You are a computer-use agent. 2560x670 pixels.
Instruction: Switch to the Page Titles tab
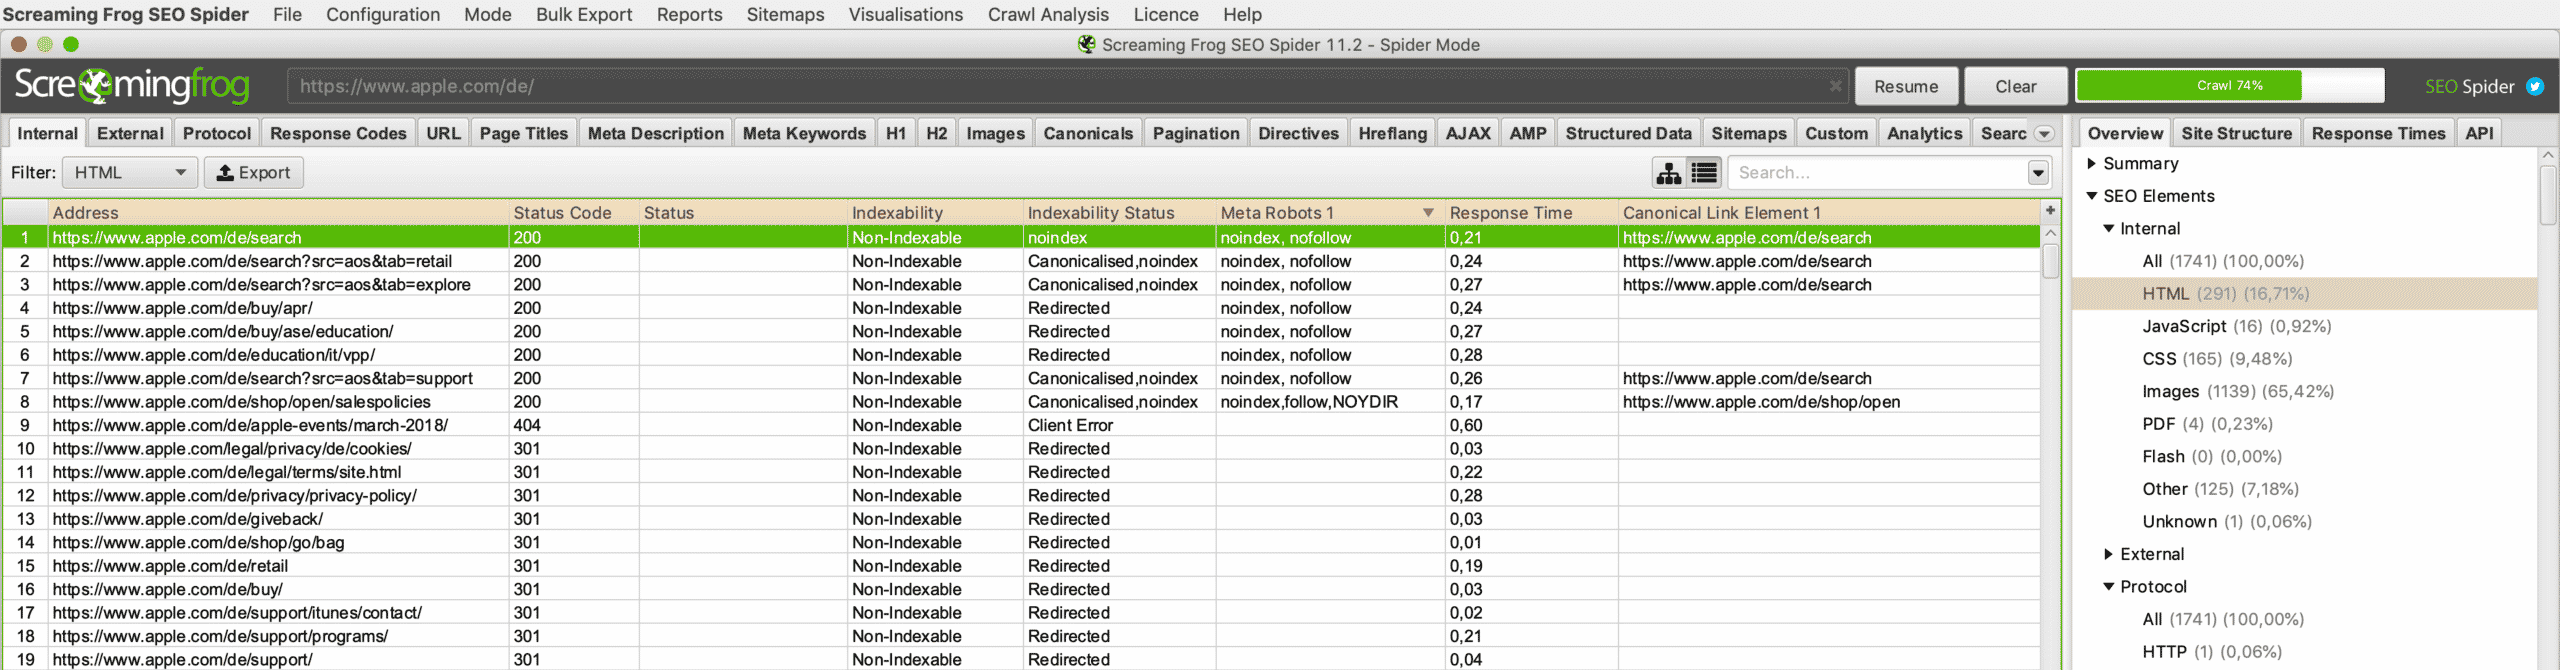(x=523, y=134)
